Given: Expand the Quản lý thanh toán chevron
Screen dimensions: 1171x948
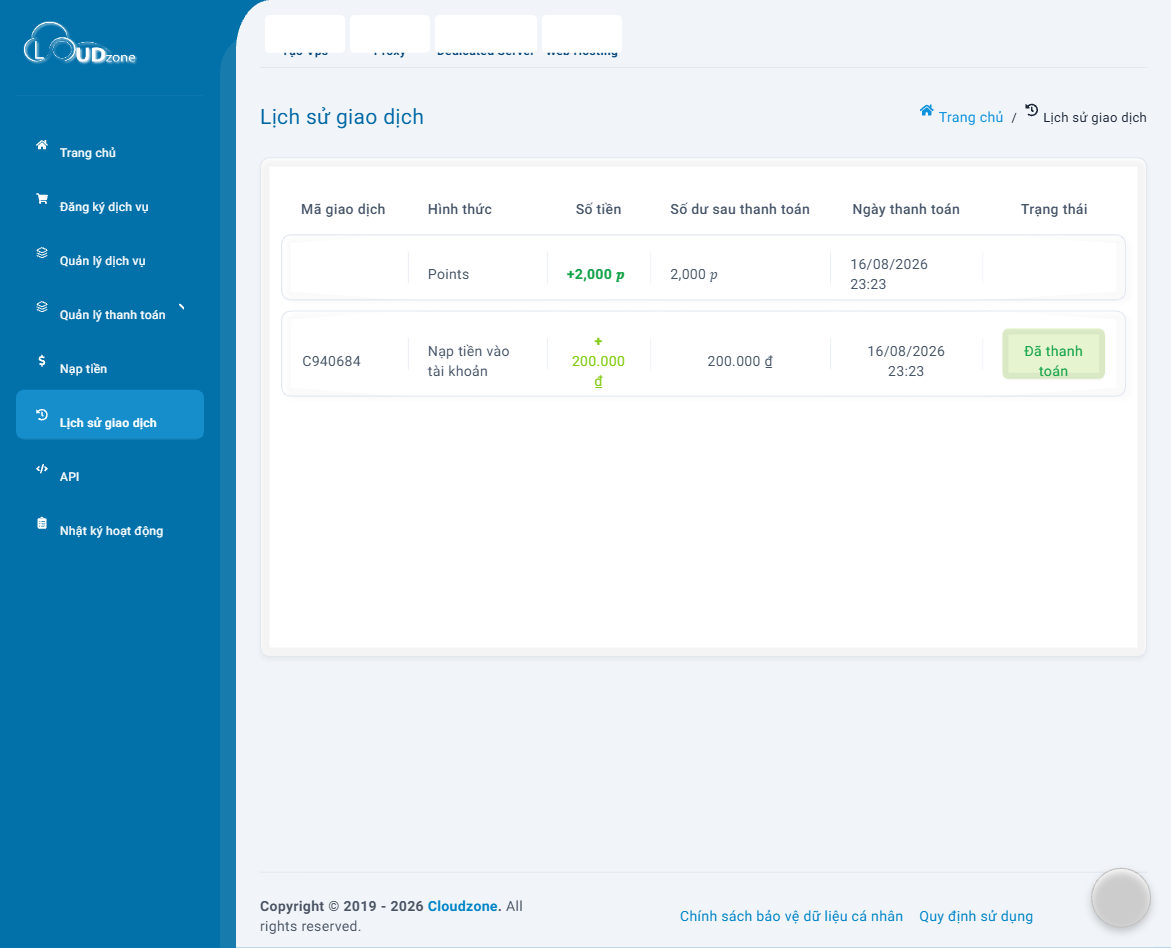Looking at the screenshot, I should click(181, 306).
